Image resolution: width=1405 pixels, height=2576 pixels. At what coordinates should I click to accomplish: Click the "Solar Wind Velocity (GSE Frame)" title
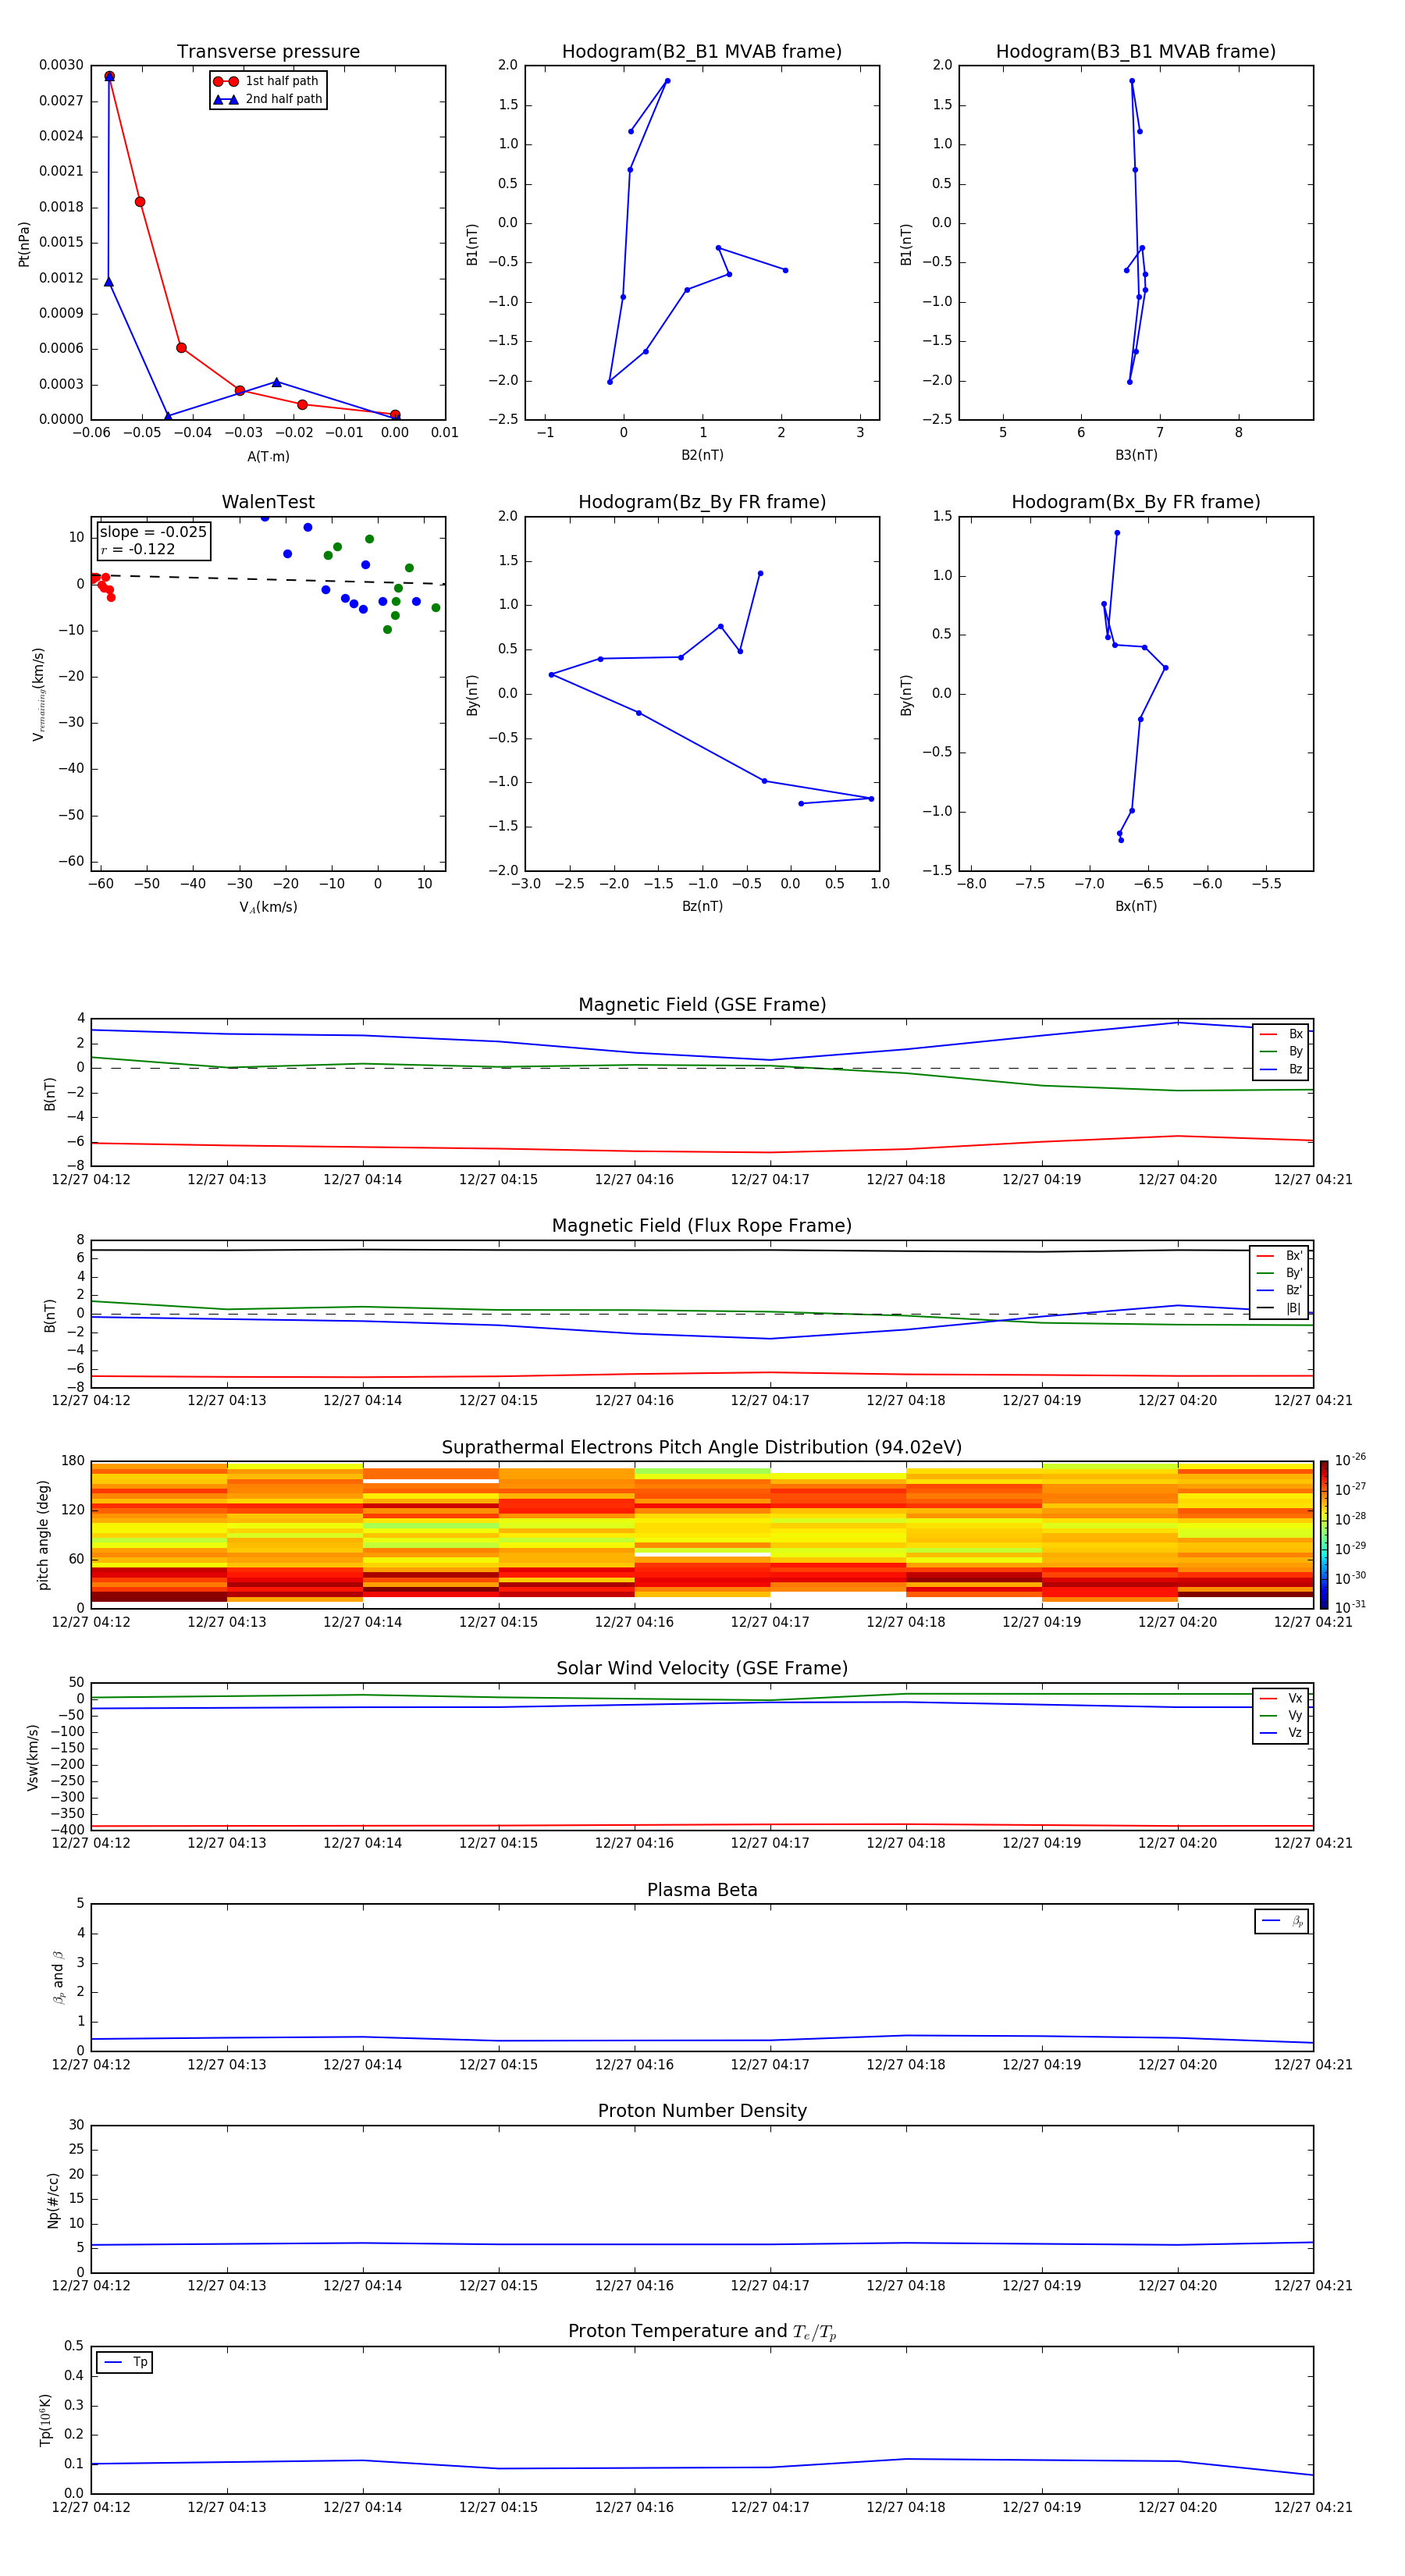[x=702, y=1668]
